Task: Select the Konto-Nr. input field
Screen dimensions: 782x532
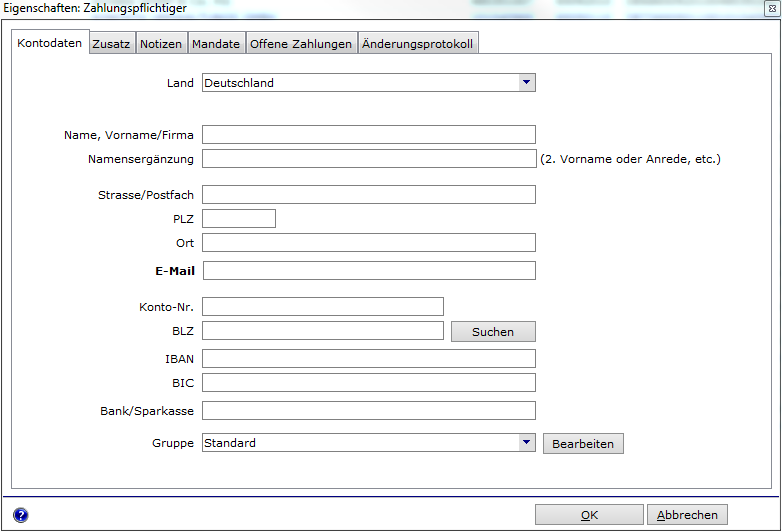Action: point(323,306)
